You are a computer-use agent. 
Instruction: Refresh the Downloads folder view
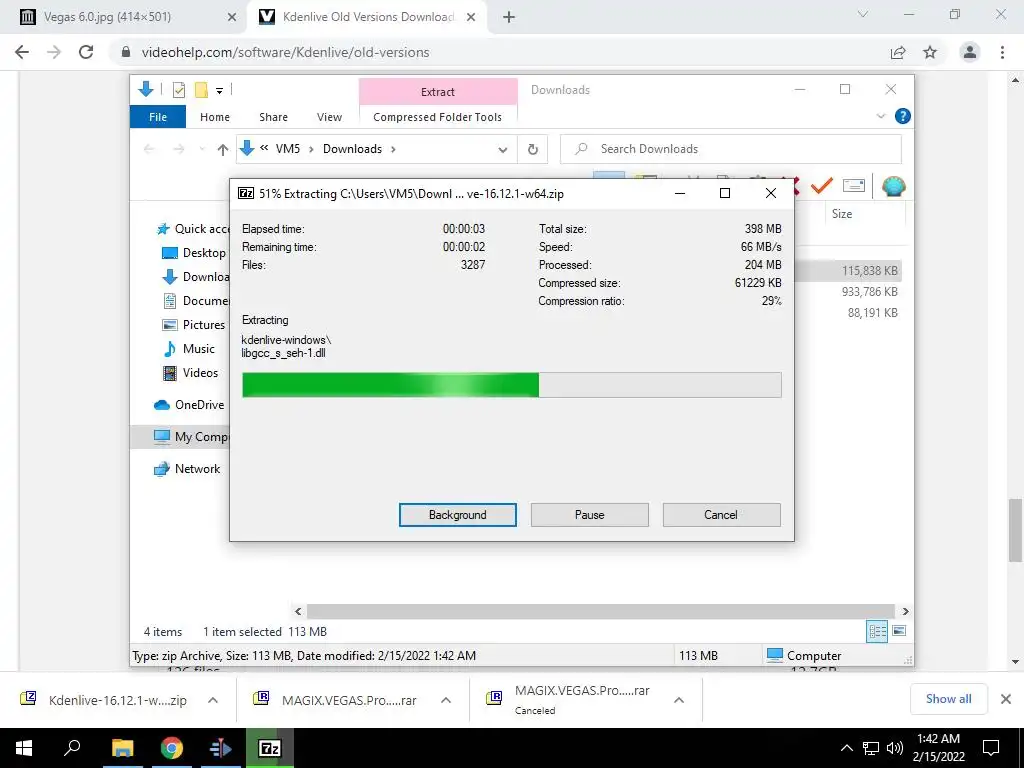tap(533, 150)
